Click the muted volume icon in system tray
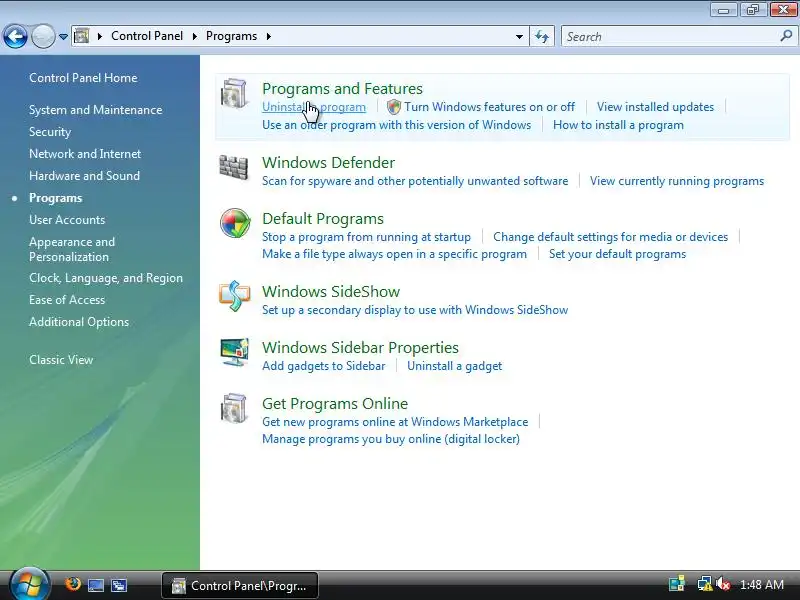The image size is (800, 600). pyautogui.click(x=722, y=584)
